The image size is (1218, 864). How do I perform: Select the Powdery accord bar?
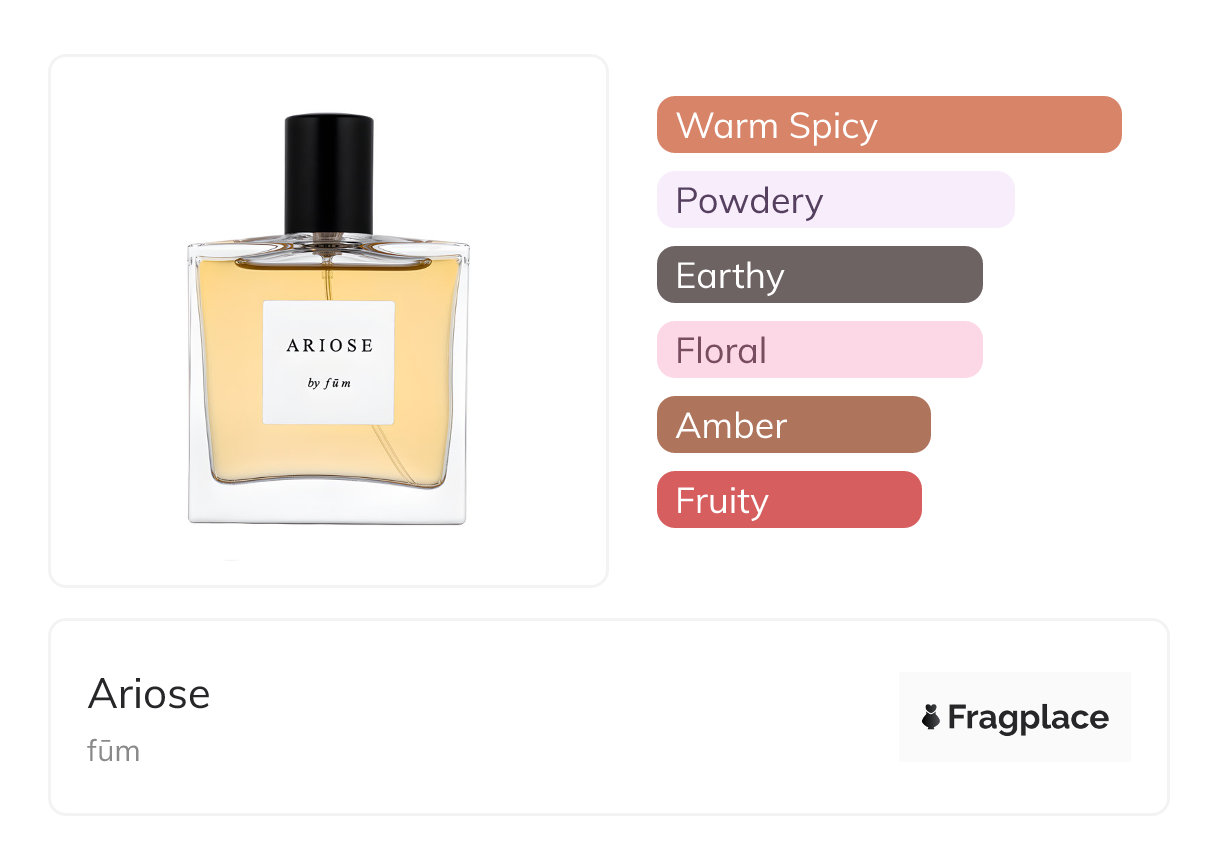836,200
